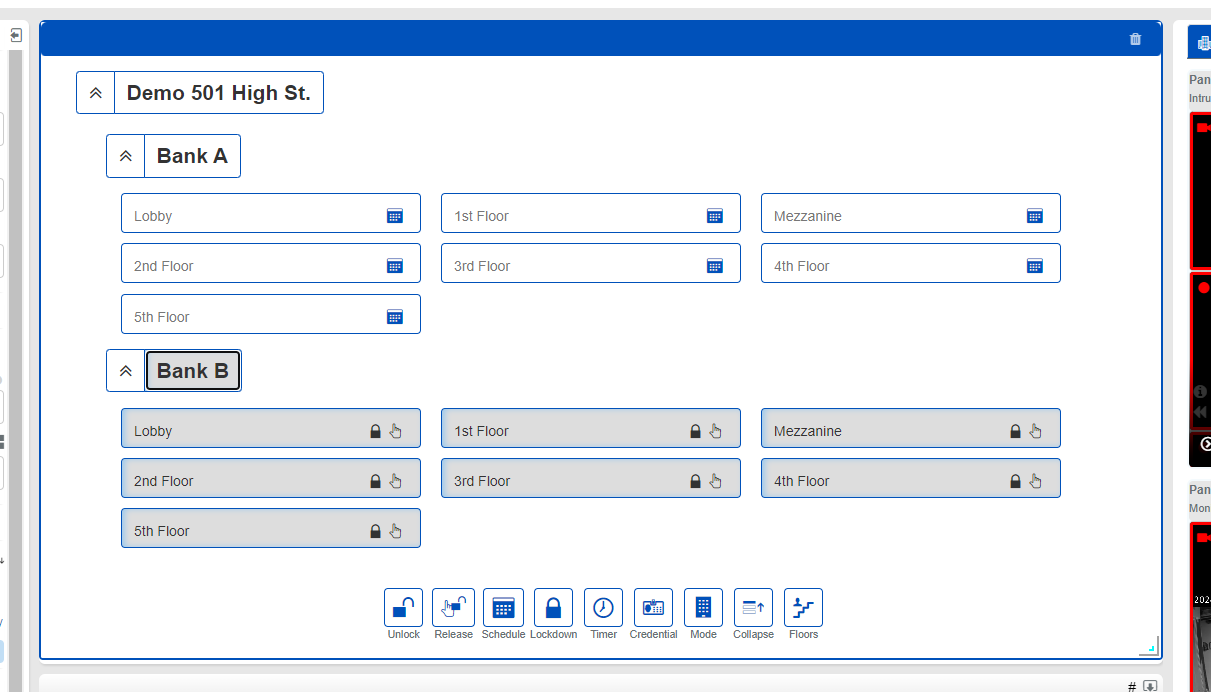The height and width of the screenshot is (692, 1211).
Task: Open the Credential badge tool
Action: (653, 607)
